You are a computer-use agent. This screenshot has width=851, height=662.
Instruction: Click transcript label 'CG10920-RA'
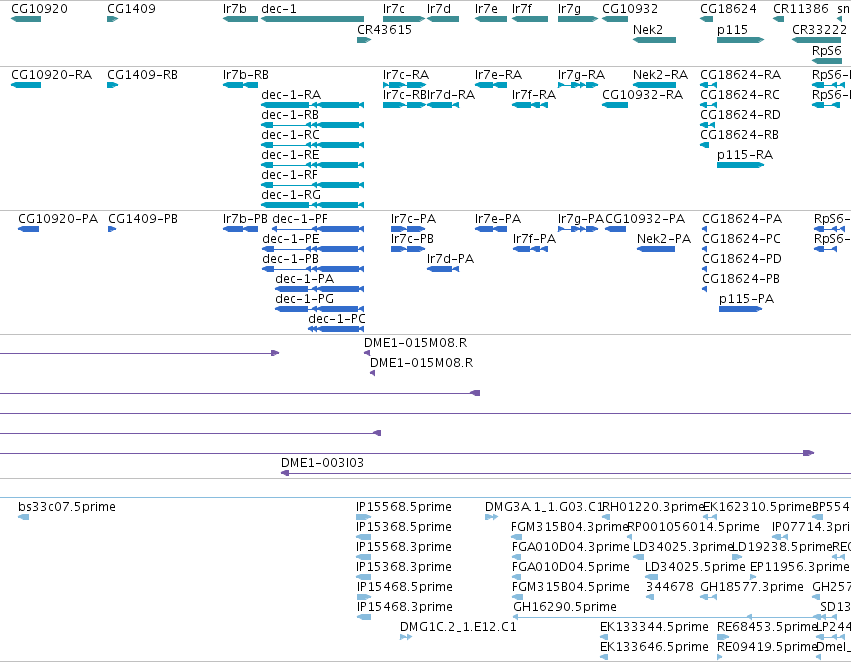click(52, 75)
